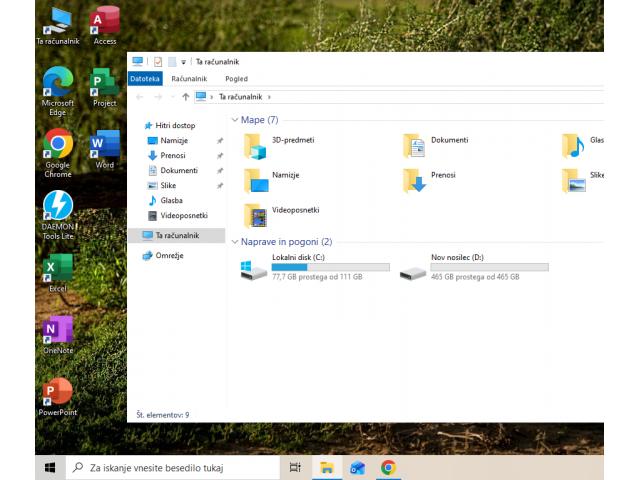Open the Datoteka menu
Viewport: 640px width, 480px height.
pos(145,78)
